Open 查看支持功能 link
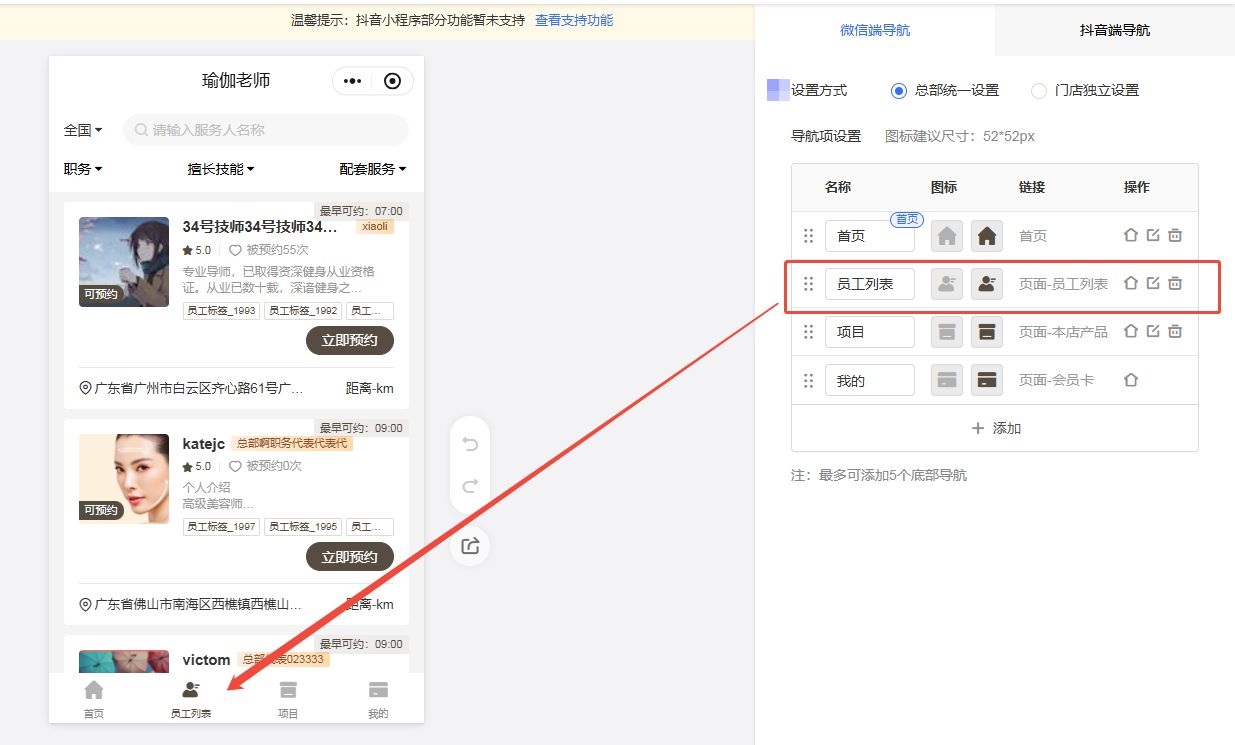This screenshot has width=1235, height=745. [574, 20]
